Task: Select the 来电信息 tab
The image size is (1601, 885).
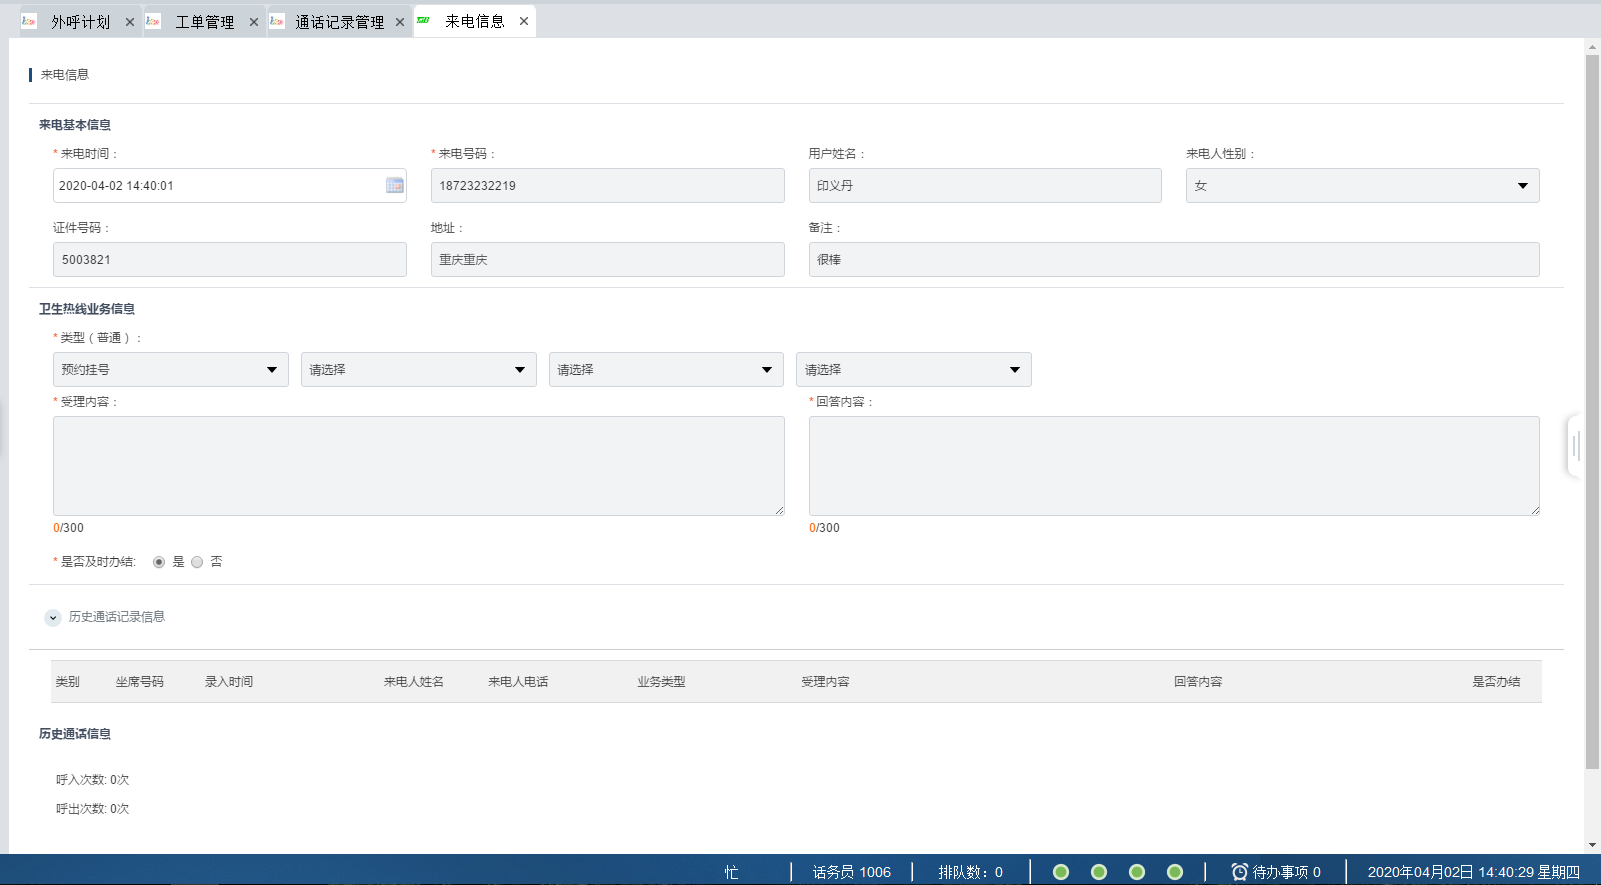Action: pyautogui.click(x=475, y=21)
